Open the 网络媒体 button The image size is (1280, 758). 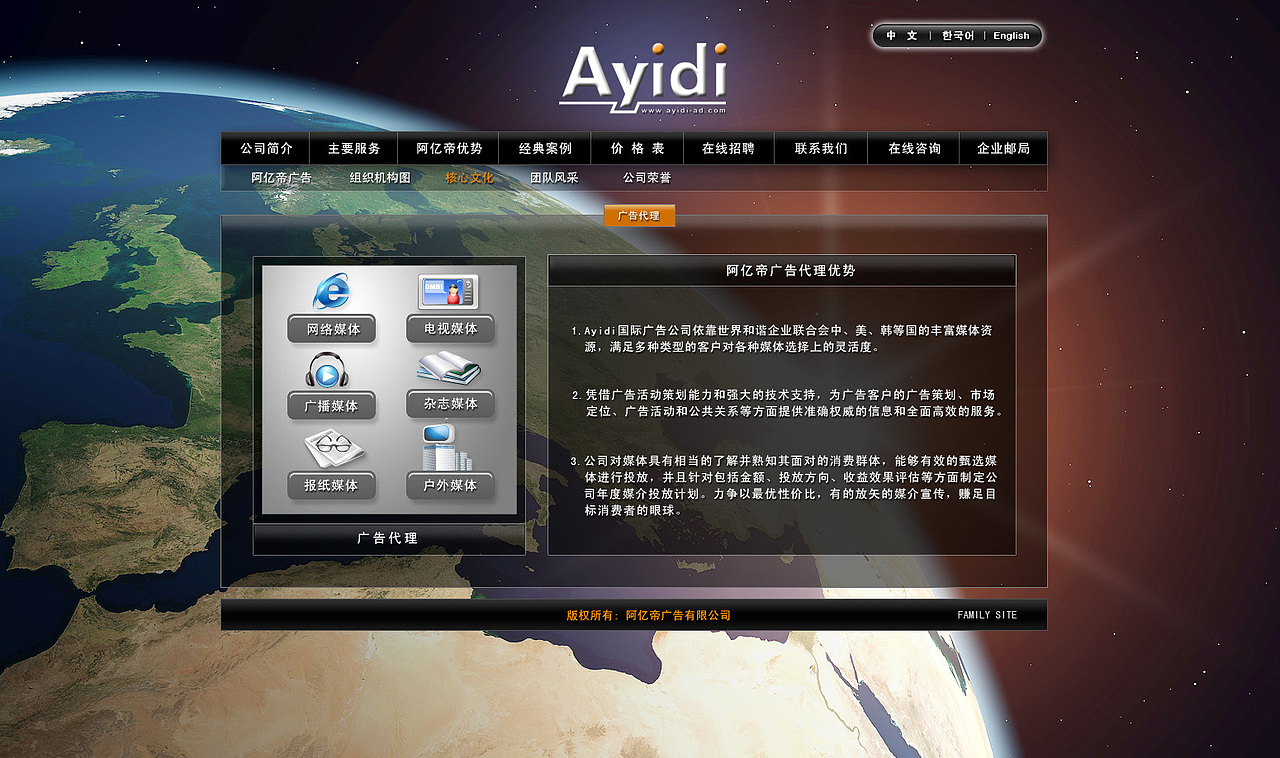[332, 329]
